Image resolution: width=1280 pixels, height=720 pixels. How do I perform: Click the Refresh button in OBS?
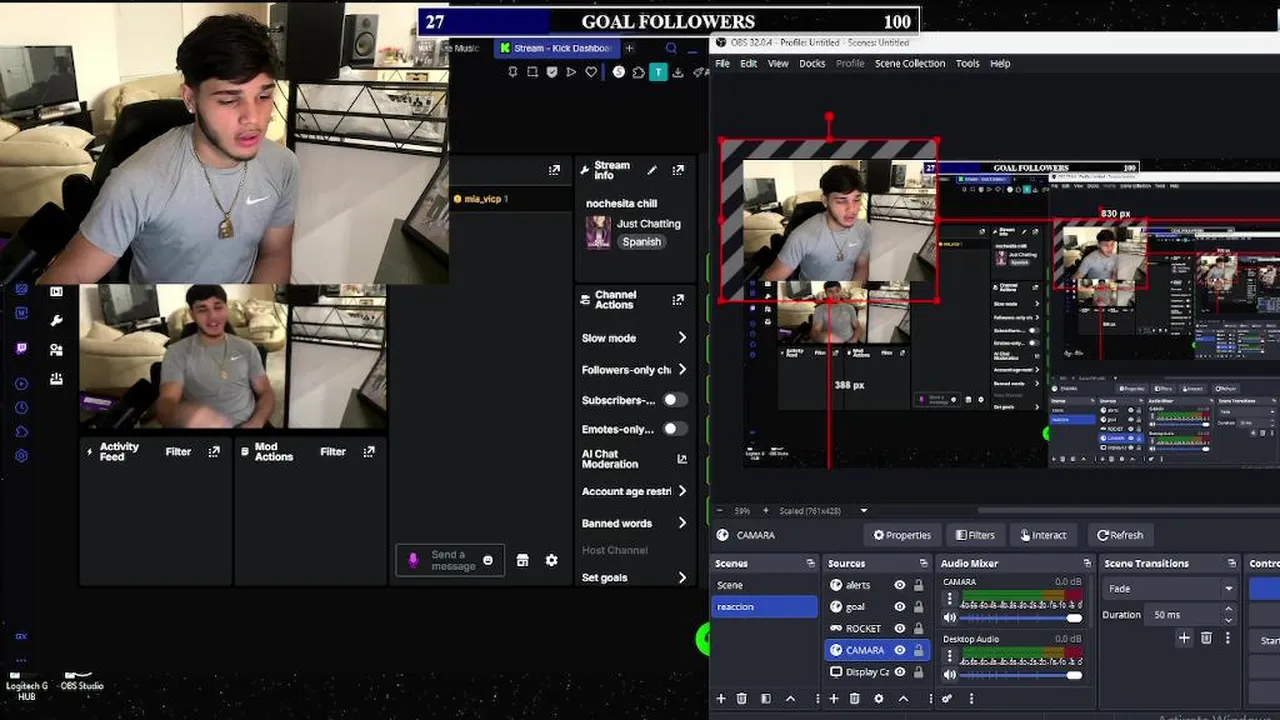click(1120, 535)
